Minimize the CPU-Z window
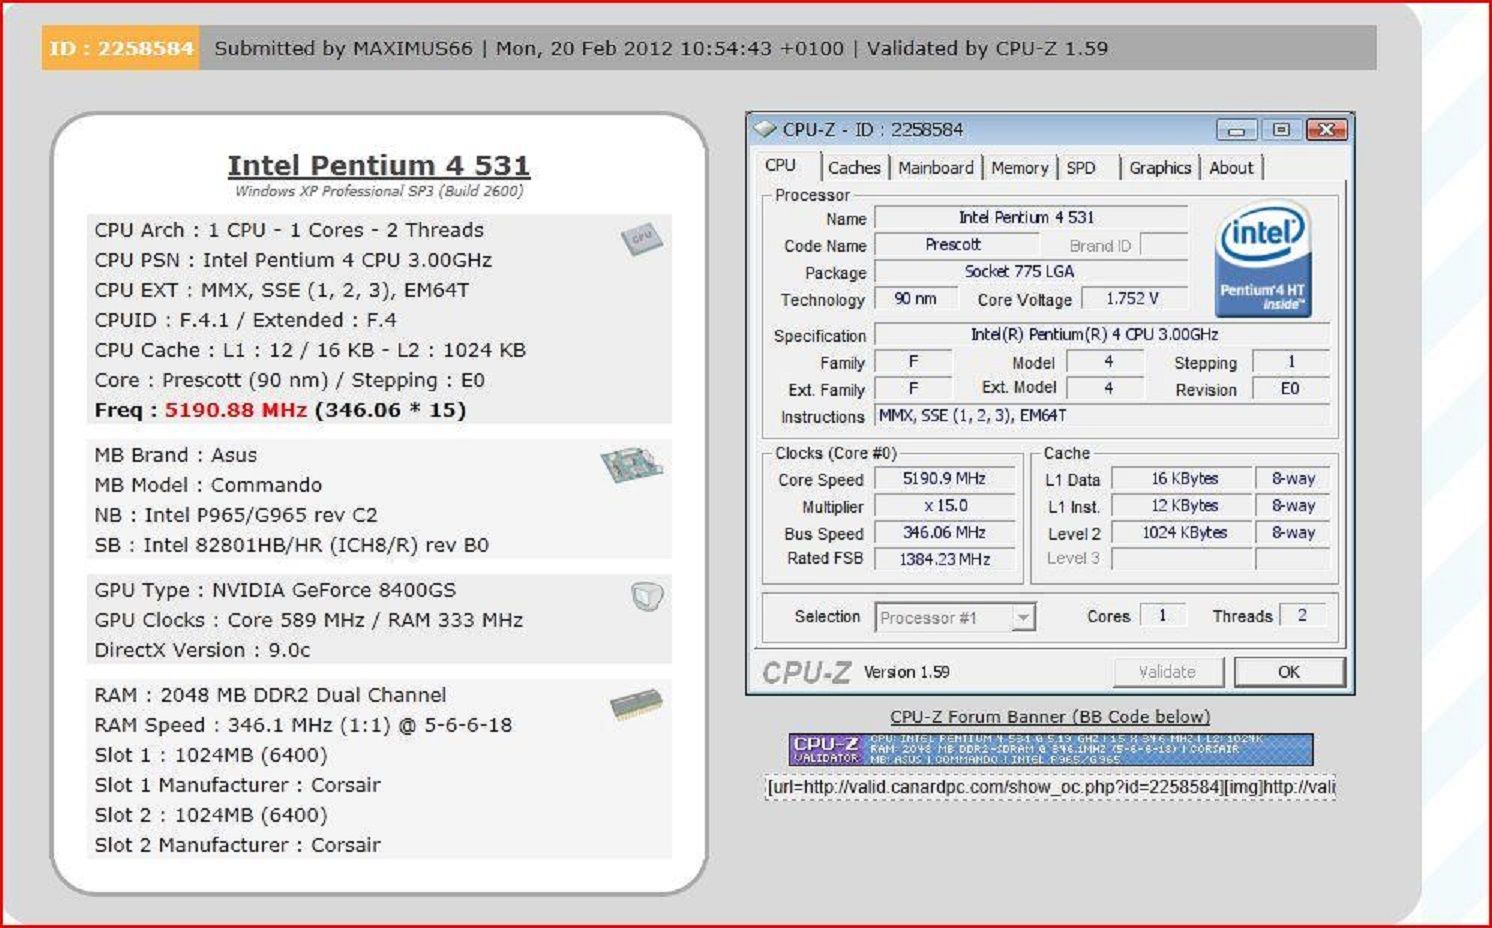Screen dimensions: 1492x928 [1237, 130]
